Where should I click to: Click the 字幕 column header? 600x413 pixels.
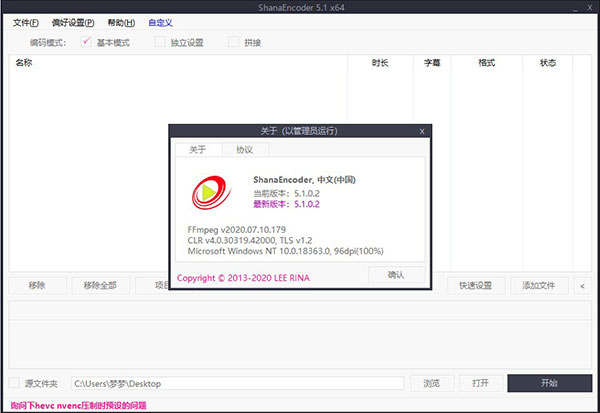[x=432, y=63]
